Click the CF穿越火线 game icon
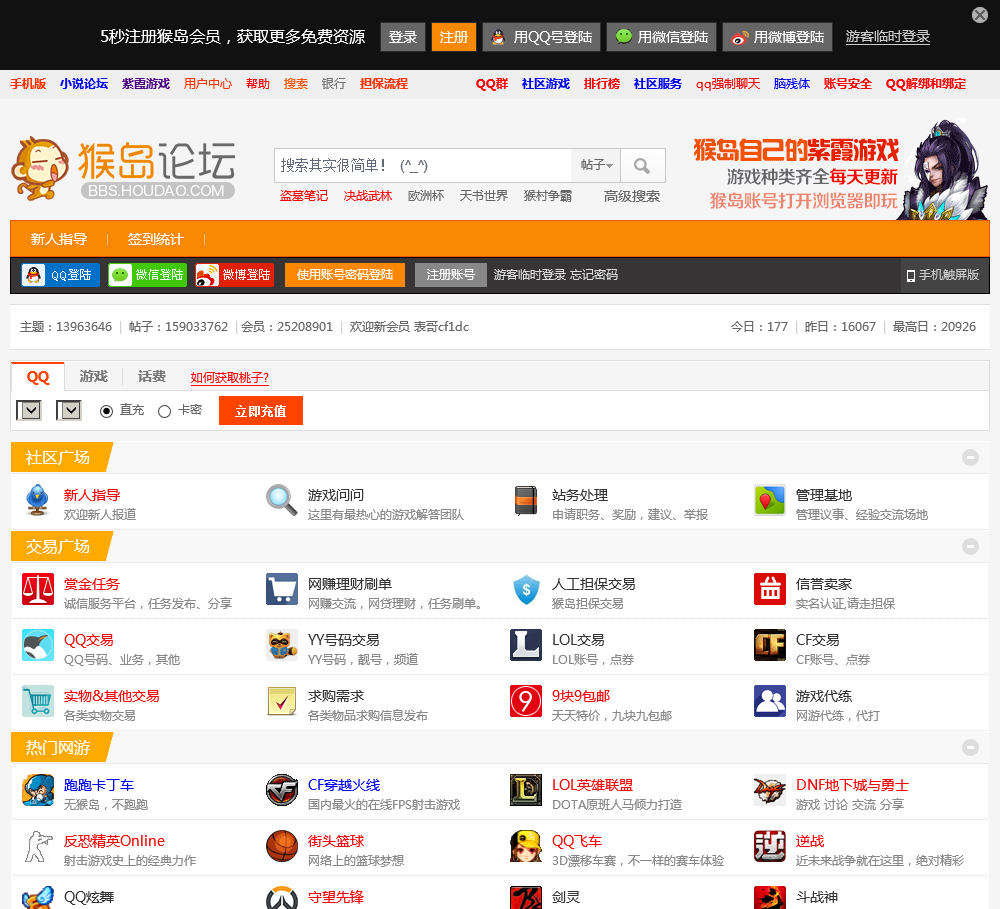The image size is (1000, 909). pyautogui.click(x=282, y=790)
